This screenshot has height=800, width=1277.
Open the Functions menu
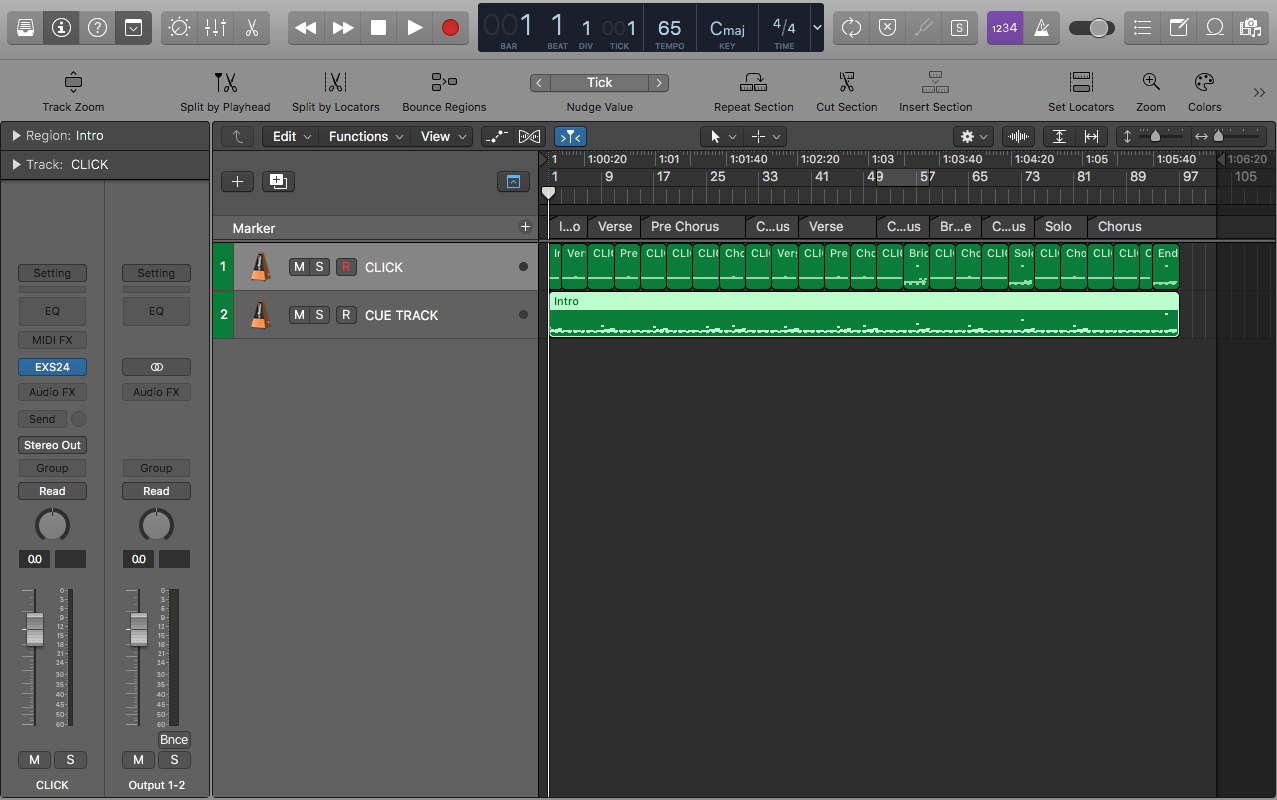366,137
